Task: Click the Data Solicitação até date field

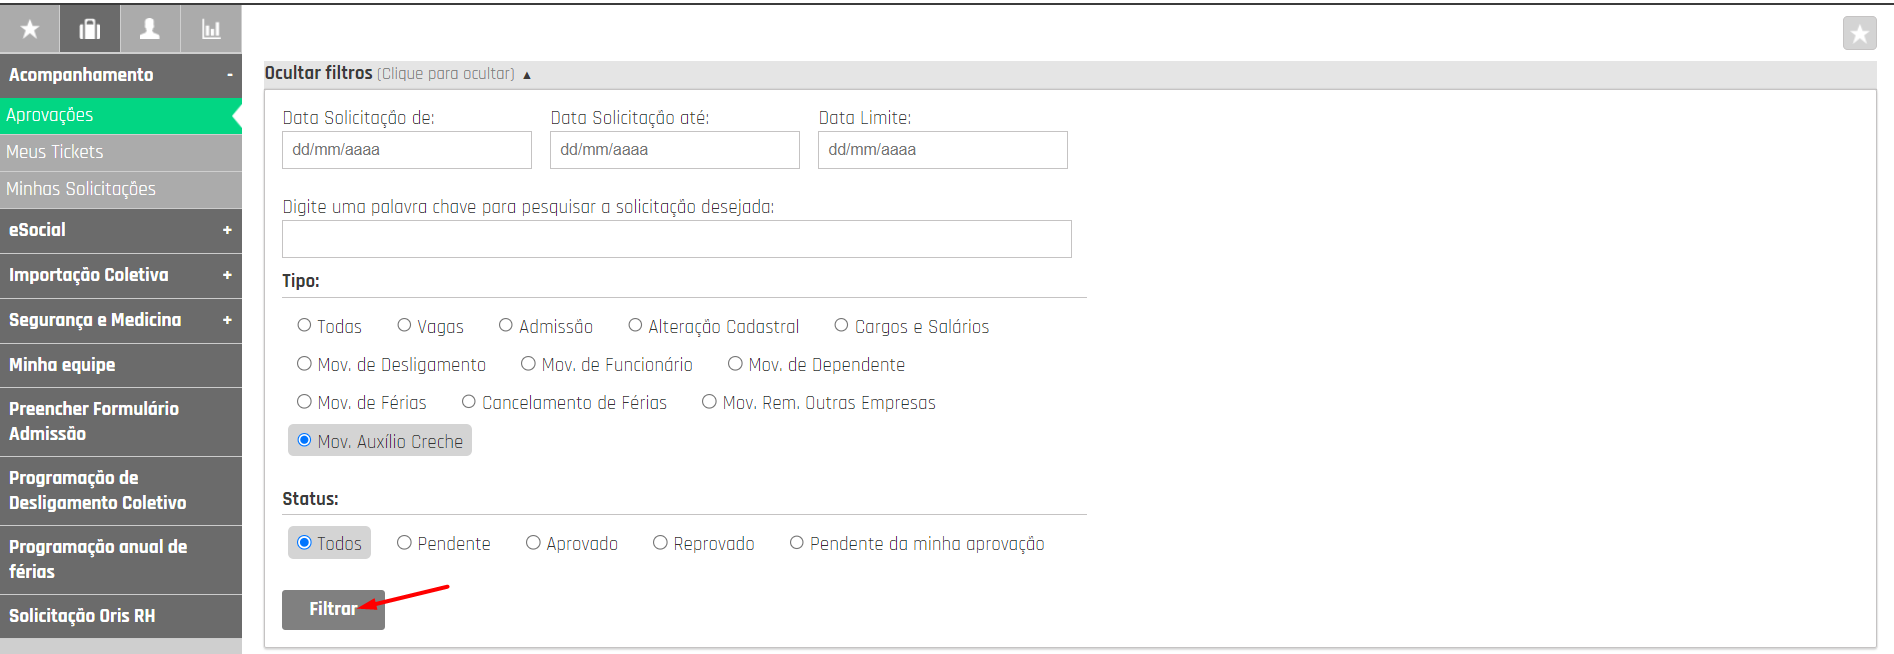Action: pyautogui.click(x=675, y=150)
